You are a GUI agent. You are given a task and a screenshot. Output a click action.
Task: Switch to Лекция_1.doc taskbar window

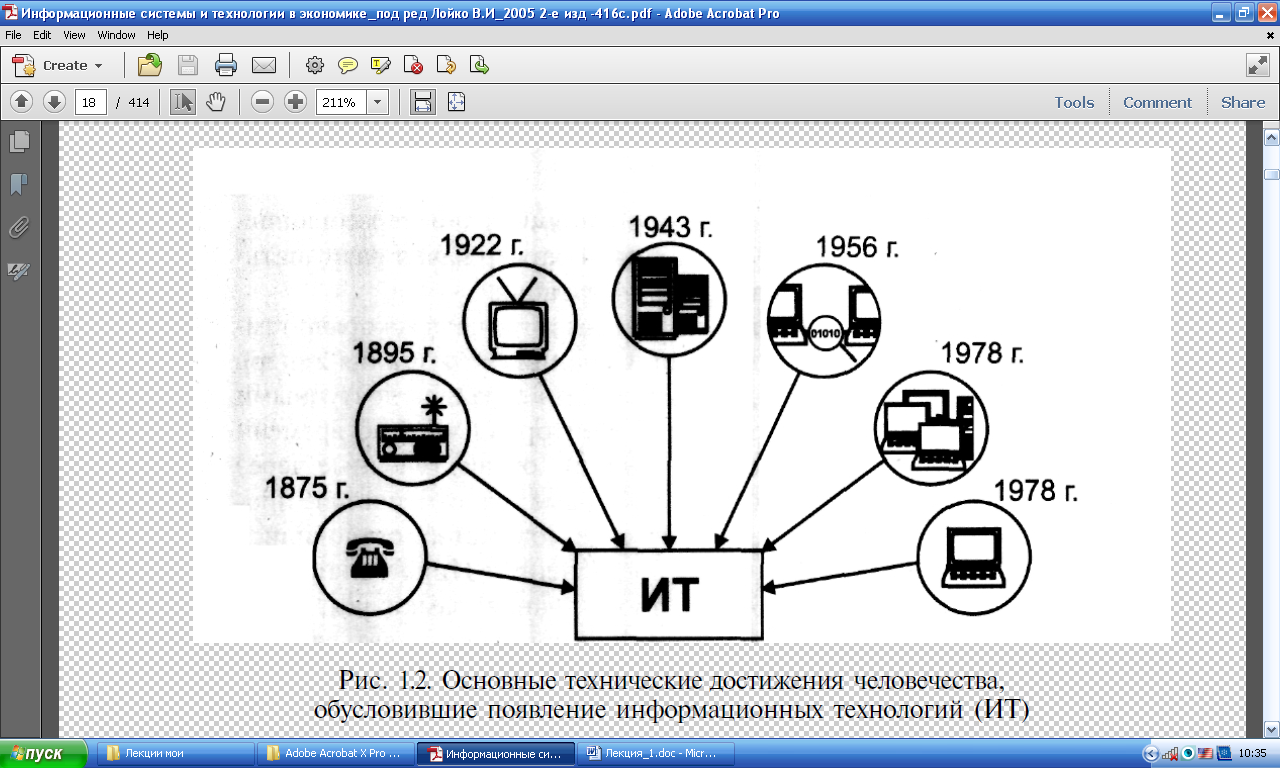(x=656, y=753)
